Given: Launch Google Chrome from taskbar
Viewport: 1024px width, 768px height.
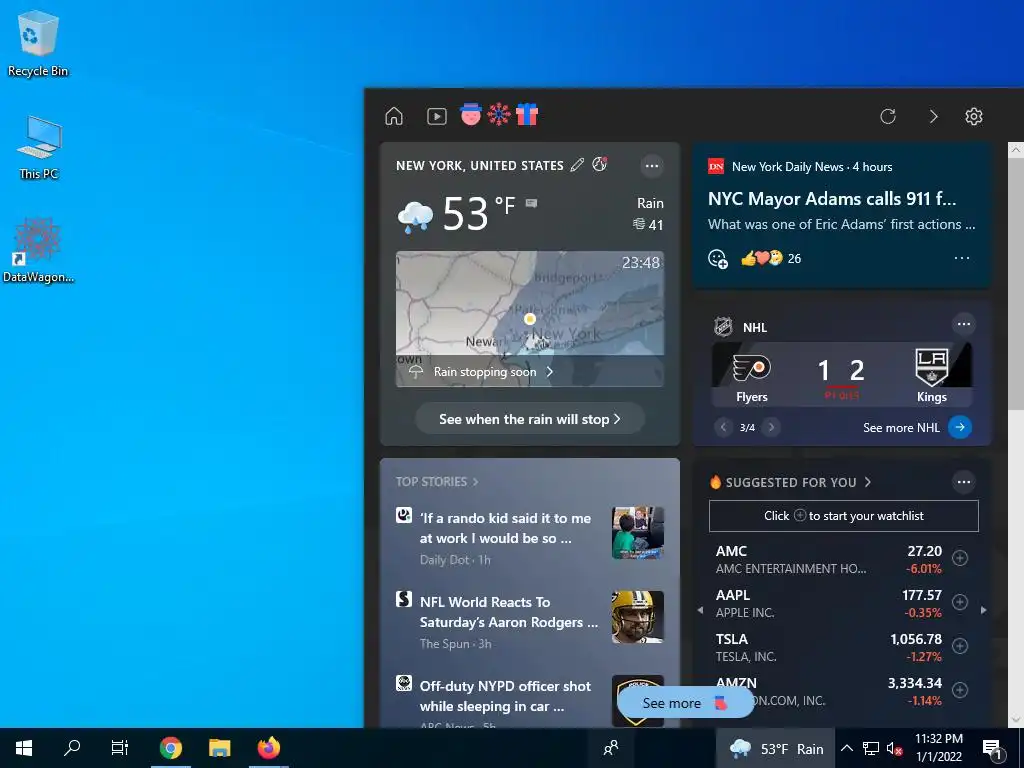Looking at the screenshot, I should click(170, 748).
